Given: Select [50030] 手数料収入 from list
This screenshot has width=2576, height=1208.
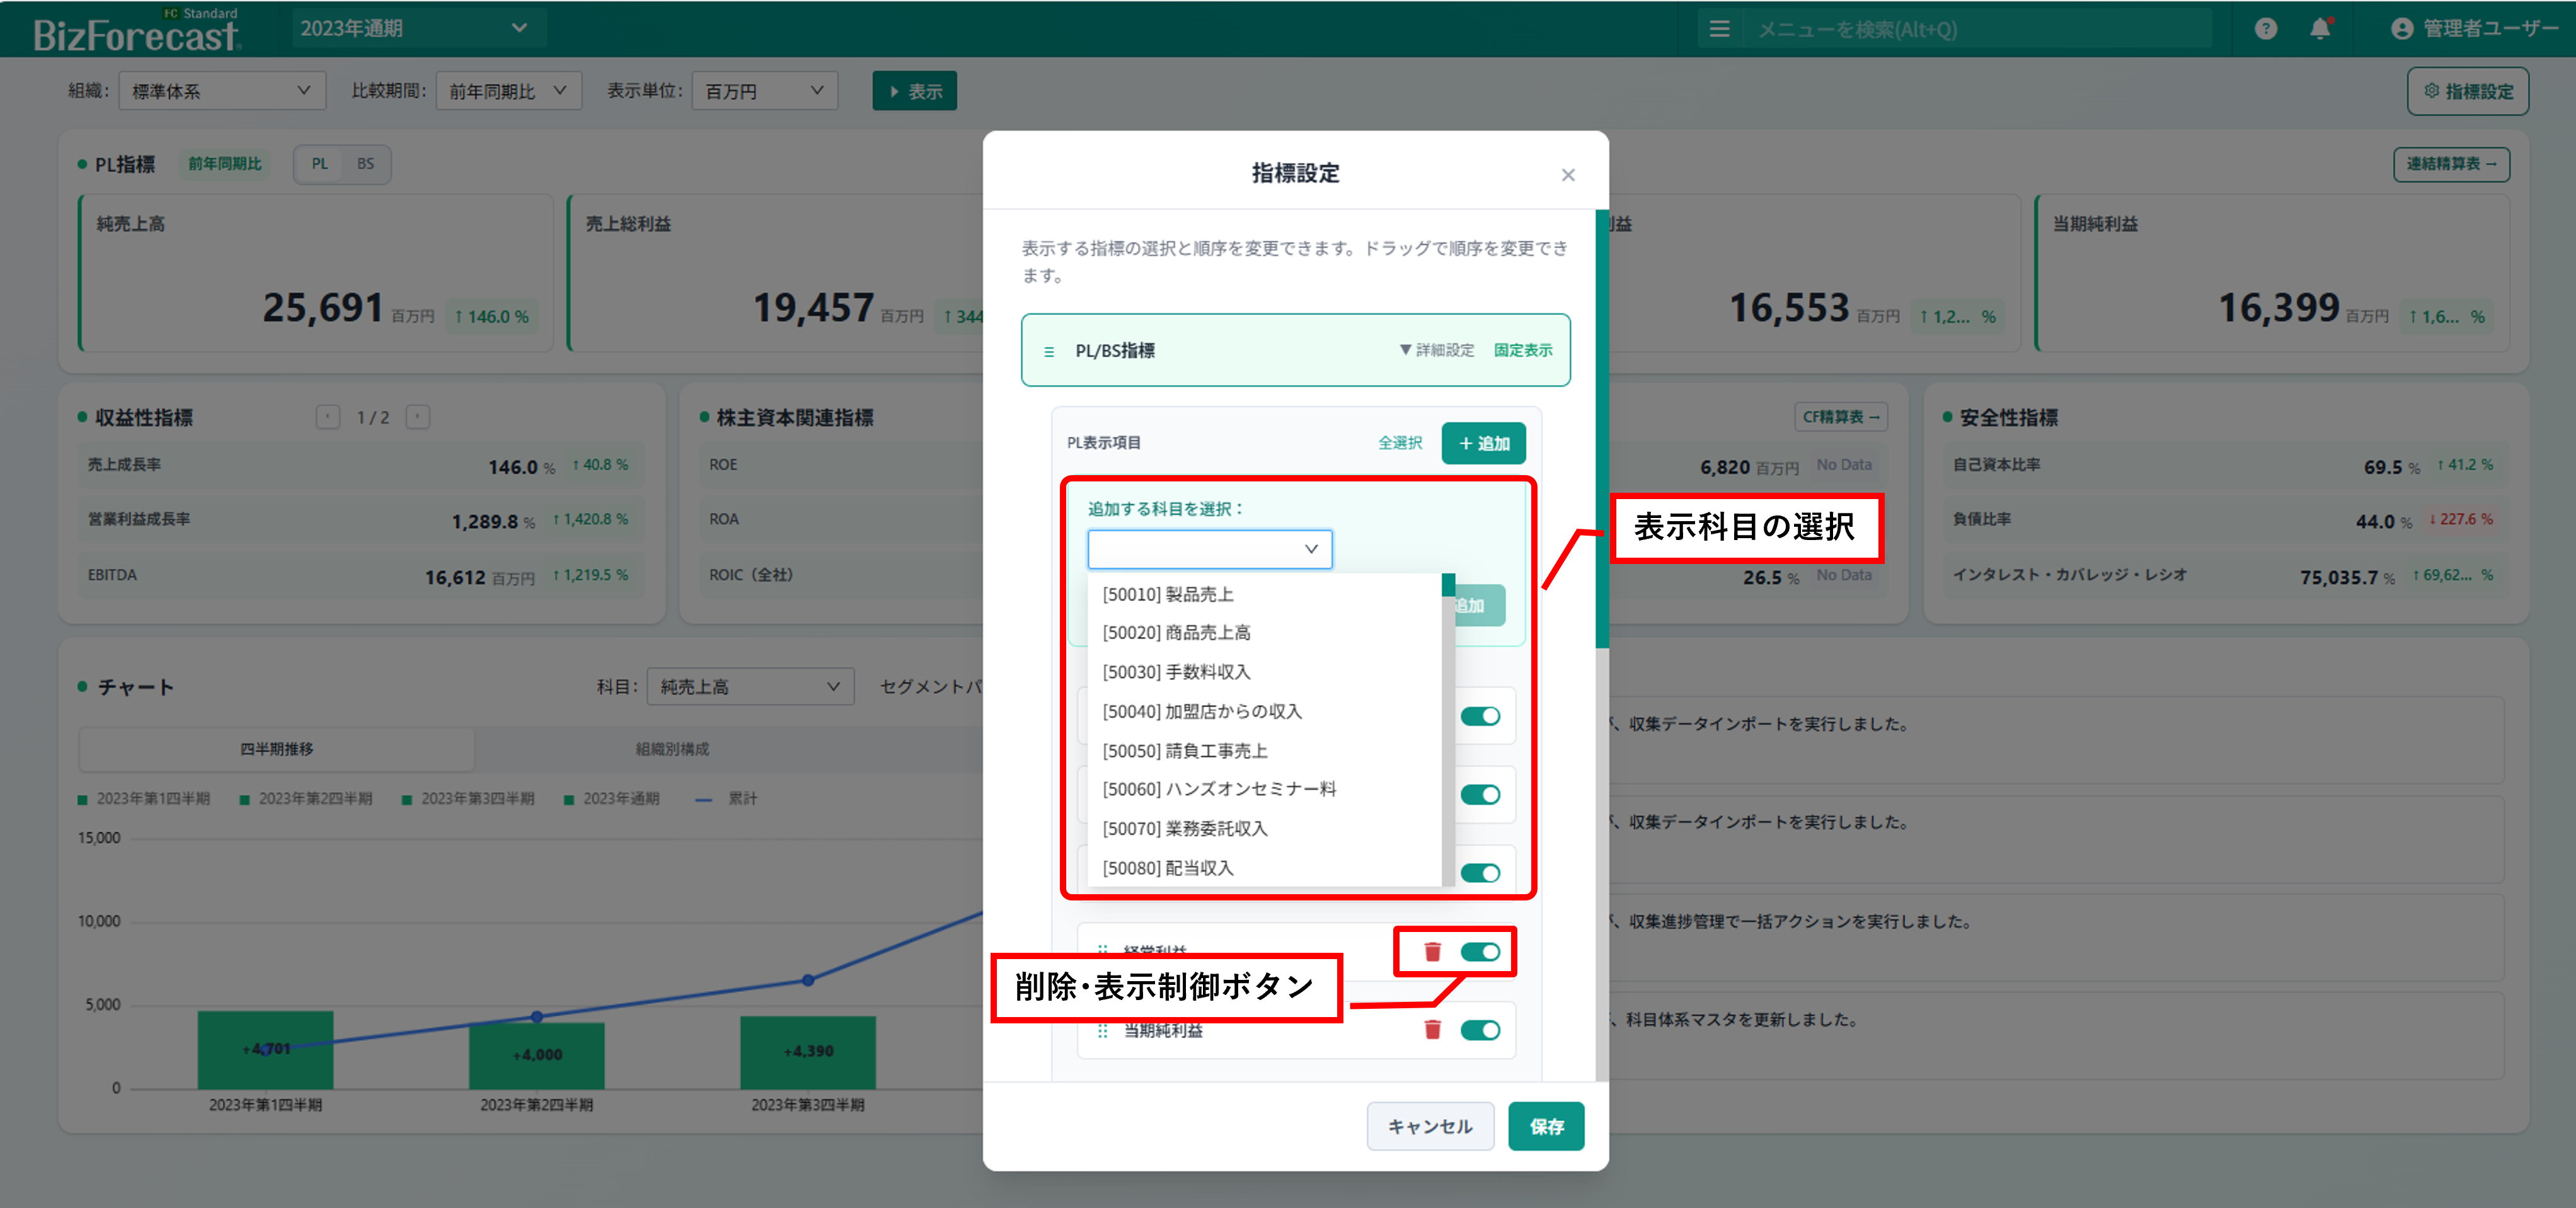Looking at the screenshot, I should pyautogui.click(x=1176, y=672).
